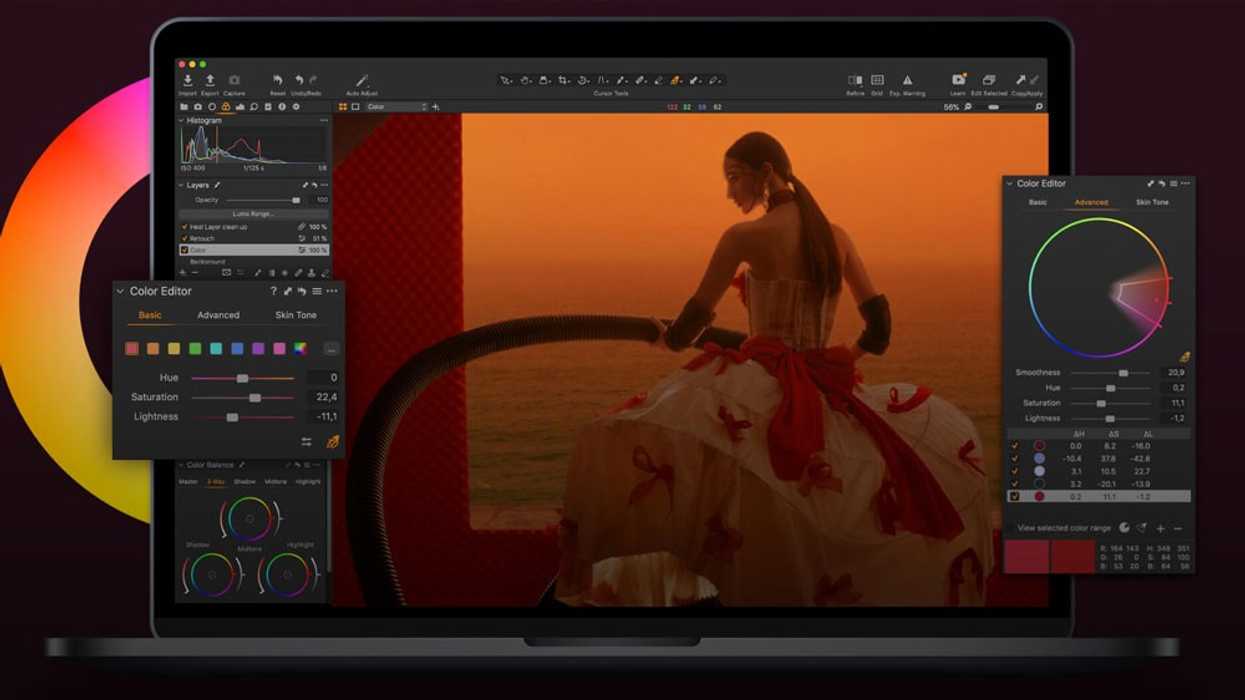This screenshot has width=1245, height=700.
Task: Click the Saturation slider in Basic Color Editor
Action: pos(243,397)
